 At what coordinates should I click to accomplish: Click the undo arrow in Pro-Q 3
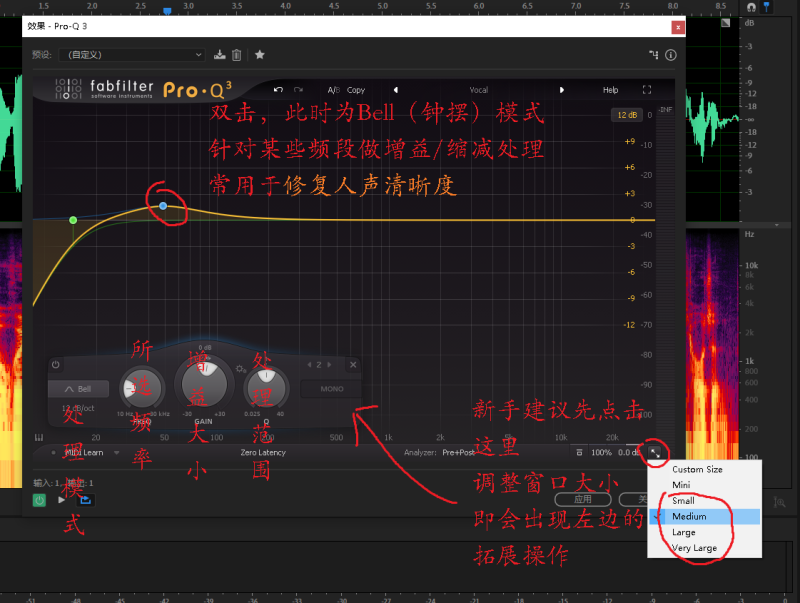click(x=278, y=90)
